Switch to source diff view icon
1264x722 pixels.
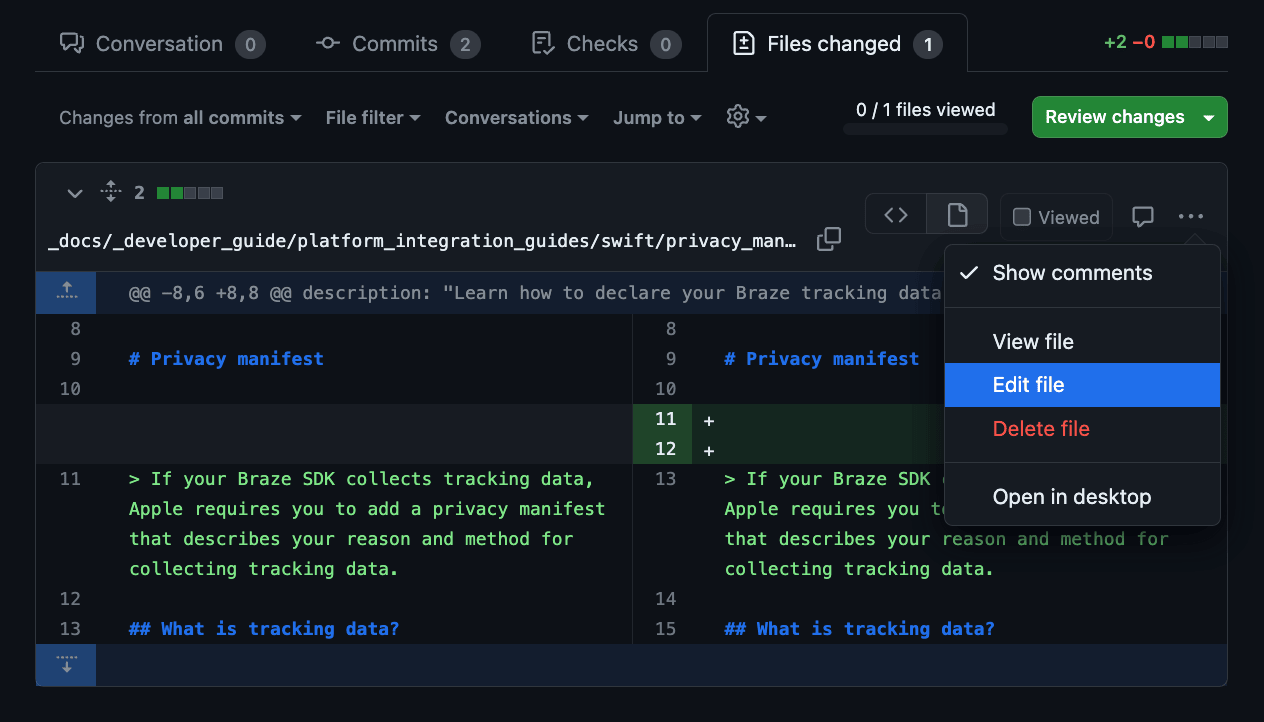point(896,215)
